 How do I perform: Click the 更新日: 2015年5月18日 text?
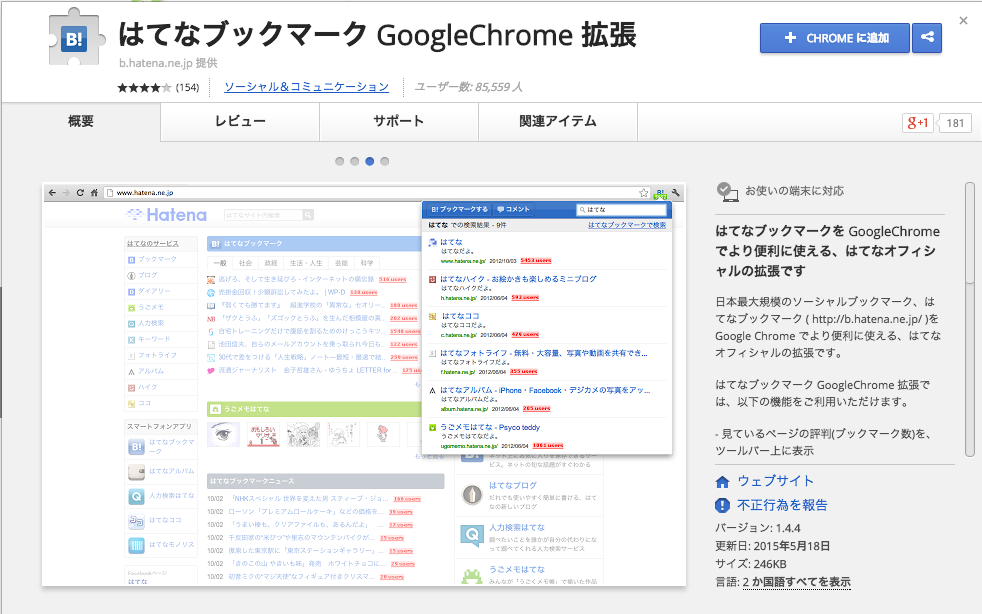(x=773, y=546)
